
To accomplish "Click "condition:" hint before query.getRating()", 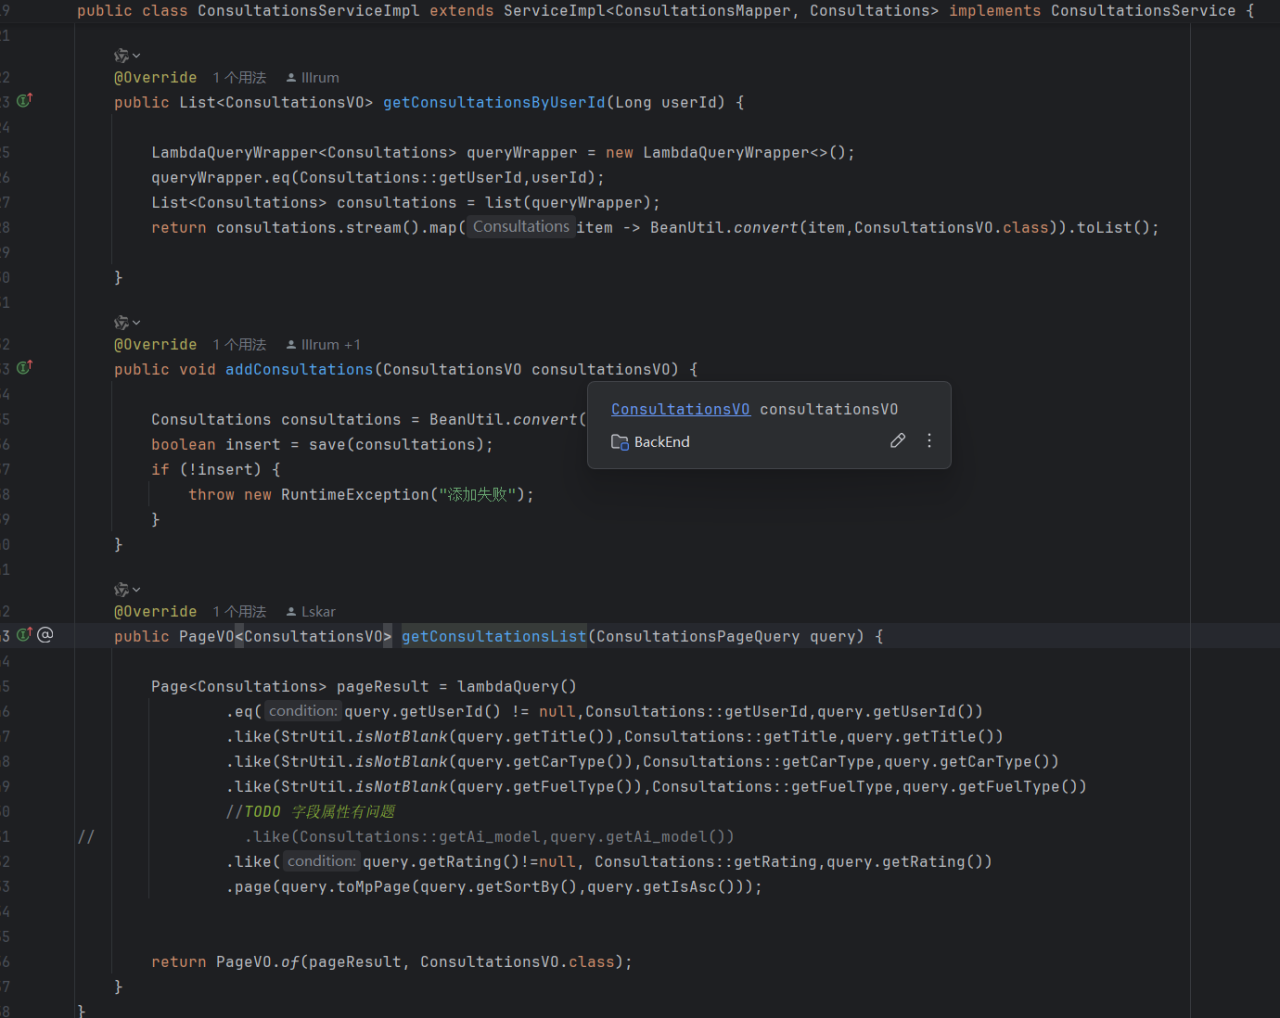I will pyautogui.click(x=321, y=861).
